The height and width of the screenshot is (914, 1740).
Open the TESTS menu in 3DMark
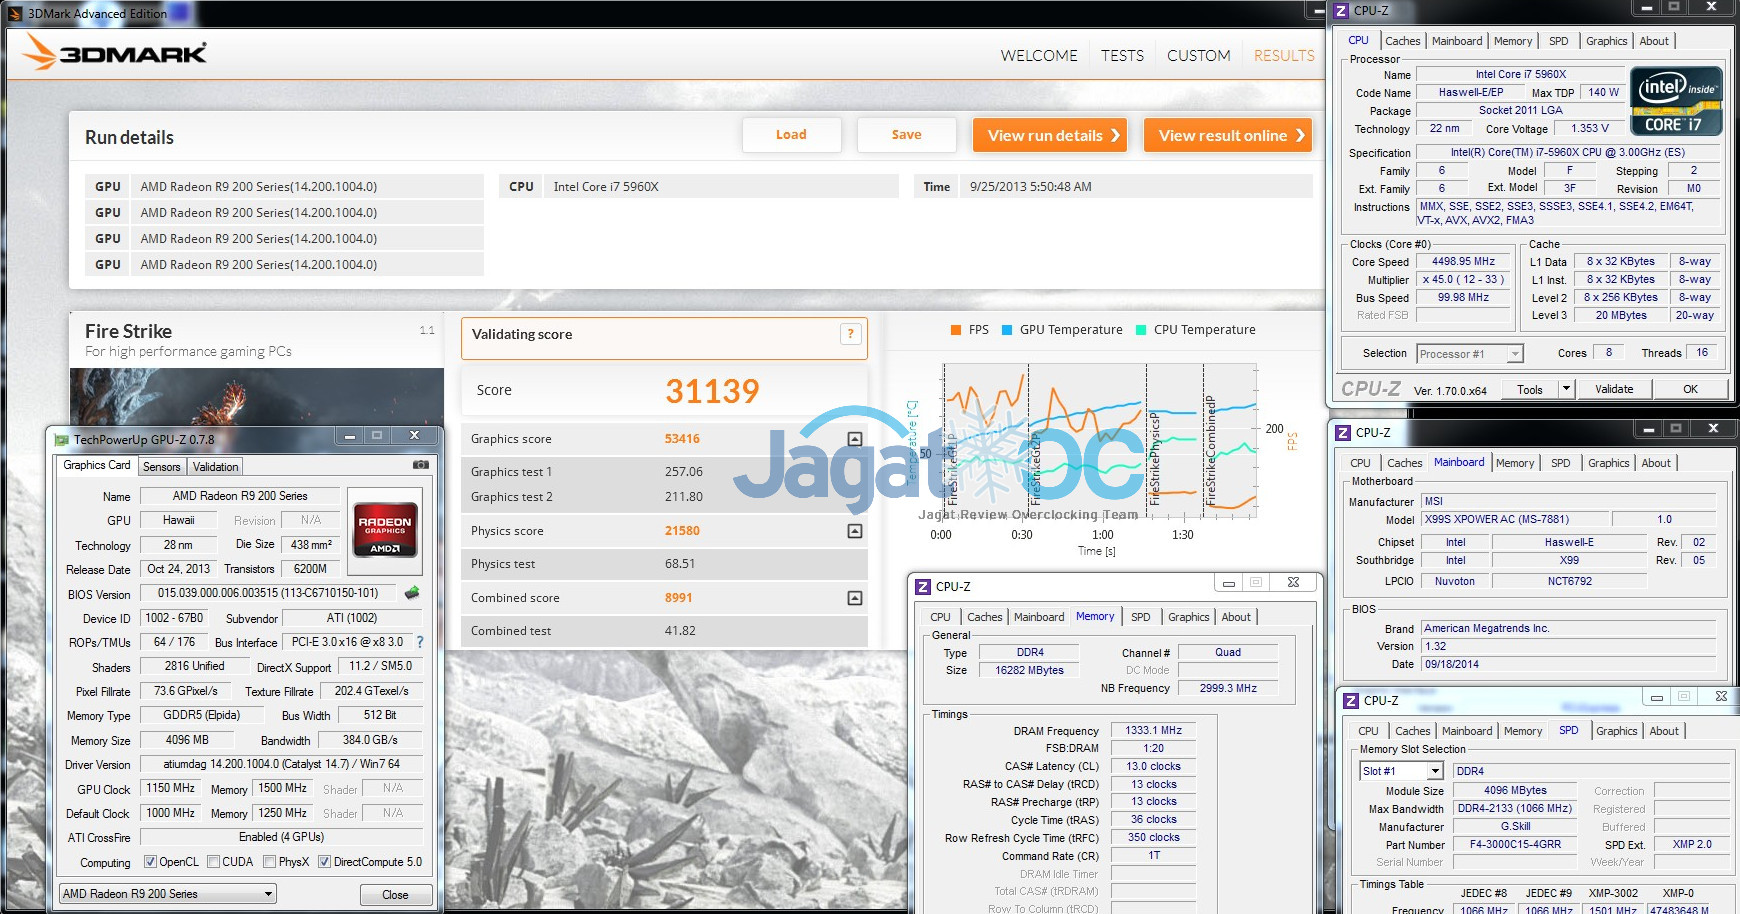(x=1122, y=56)
